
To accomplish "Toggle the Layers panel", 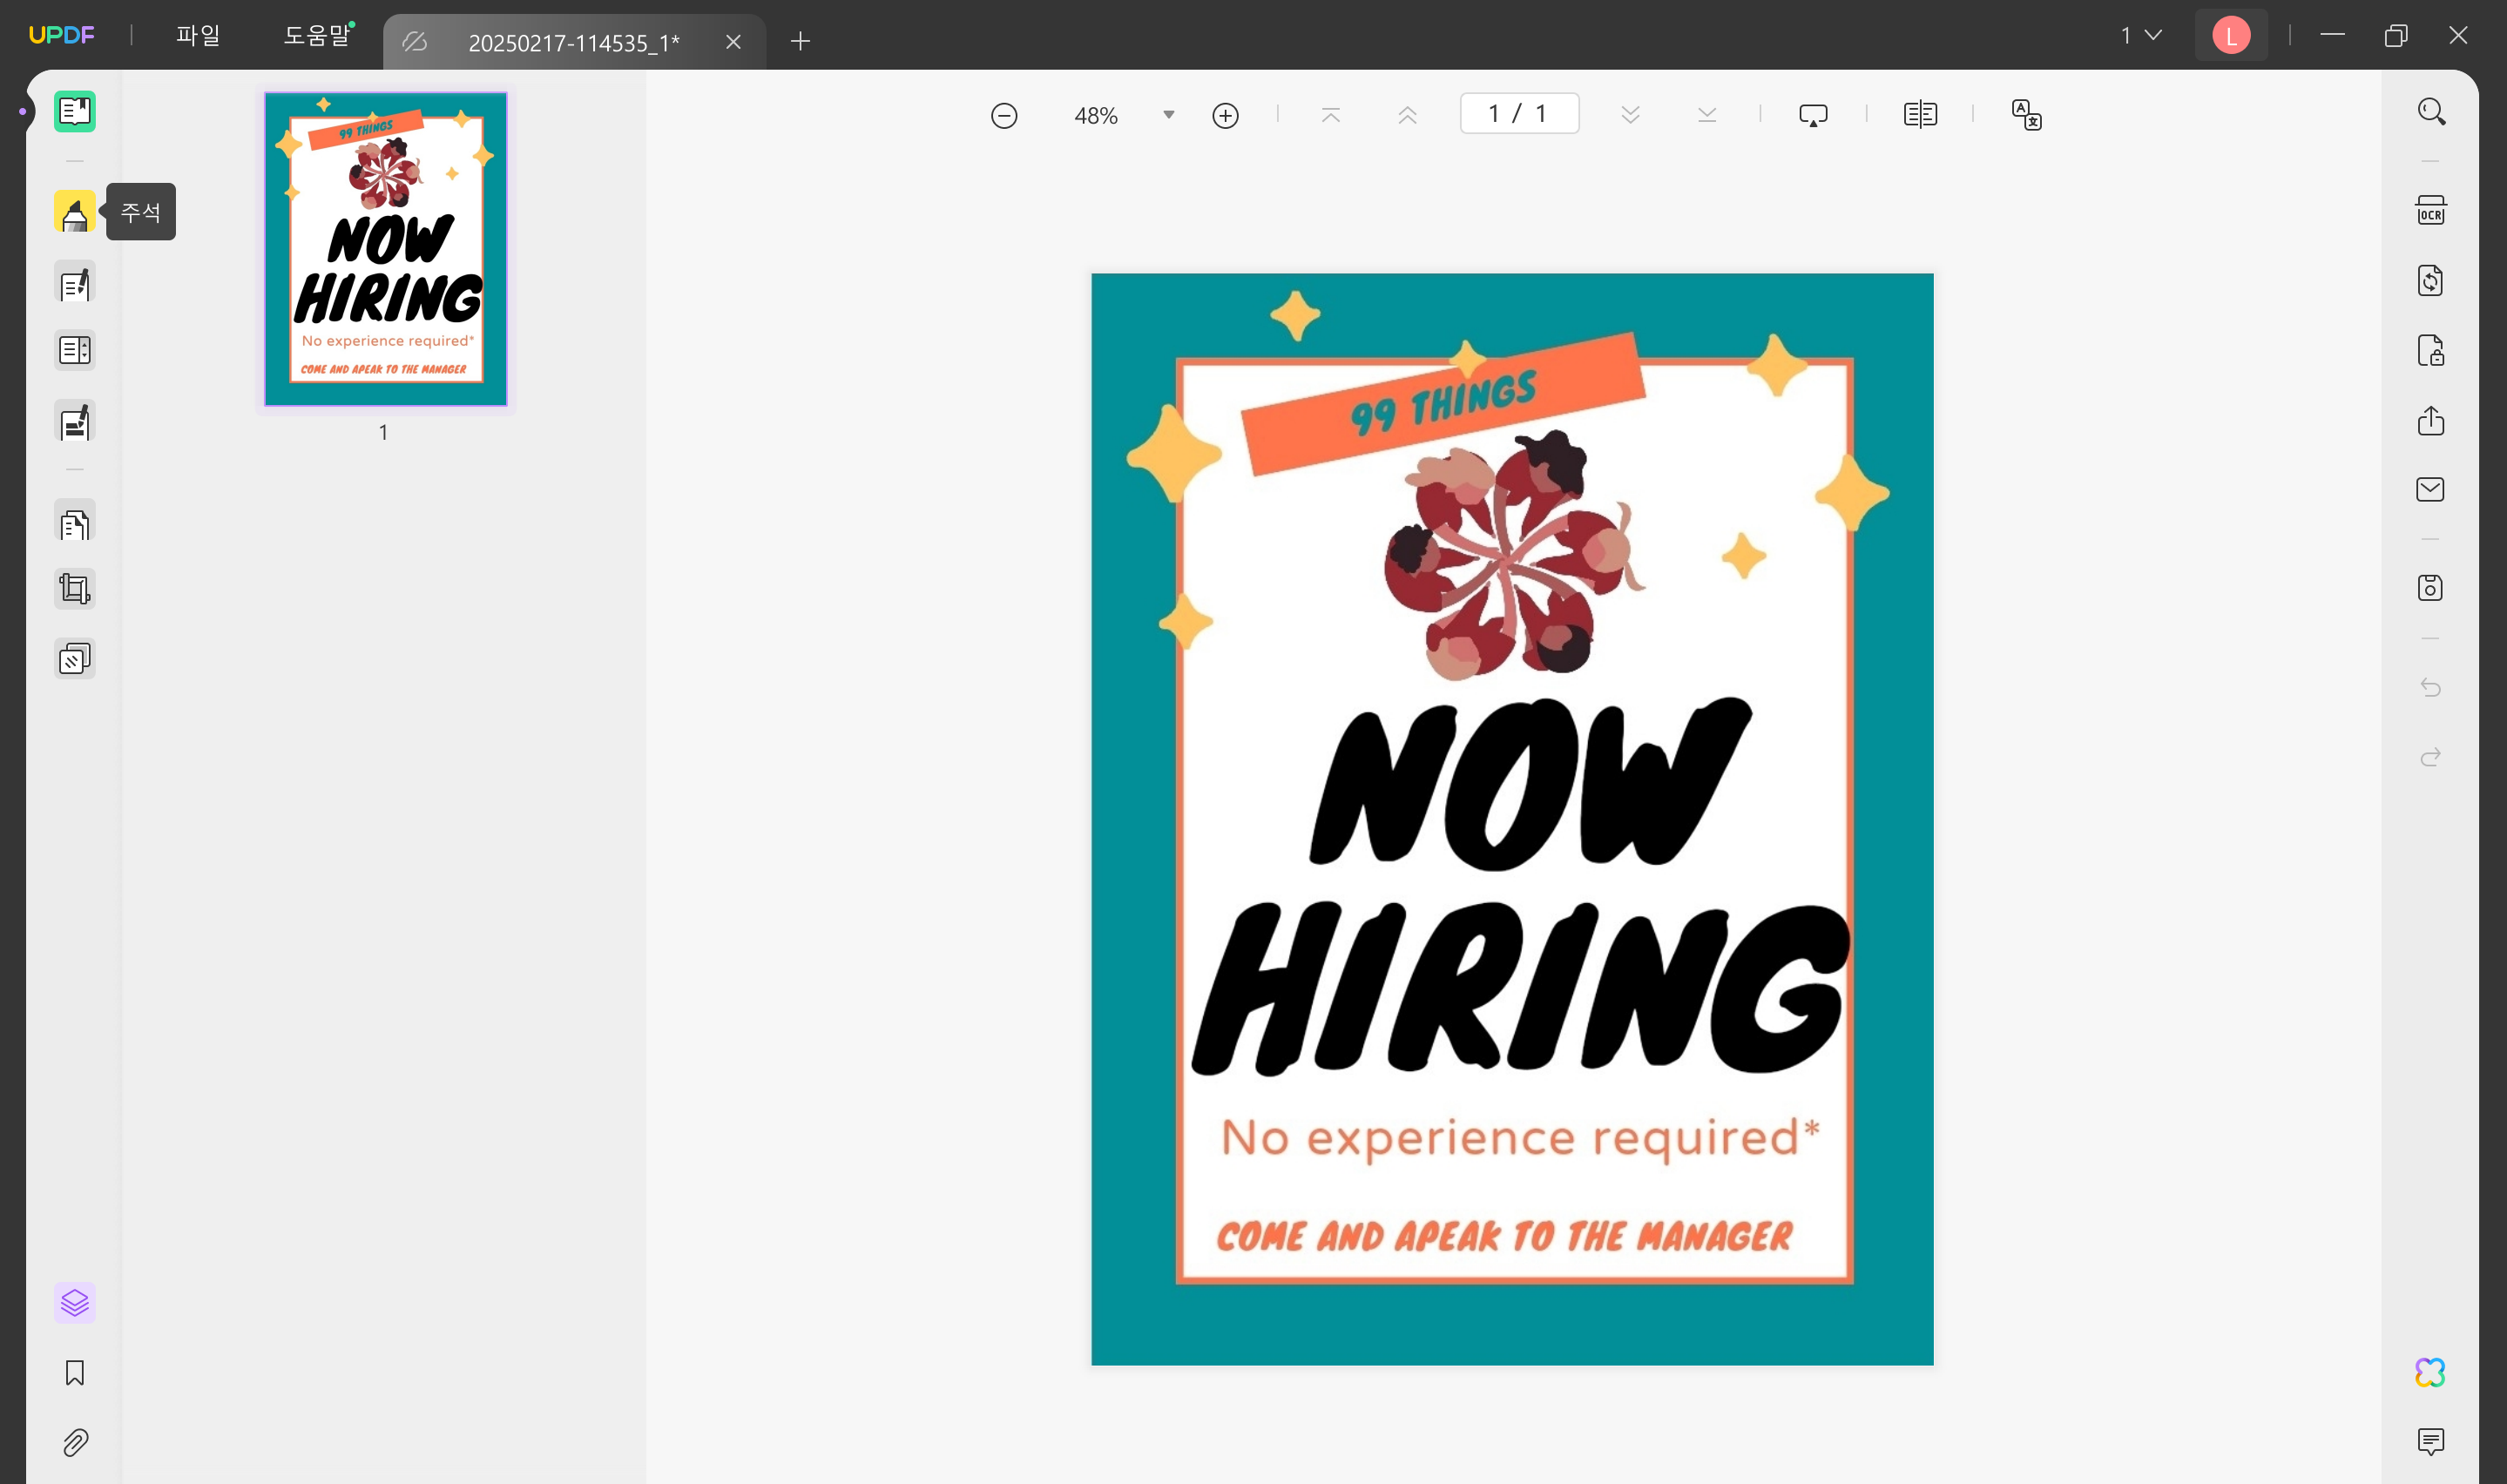I will pos(75,1303).
